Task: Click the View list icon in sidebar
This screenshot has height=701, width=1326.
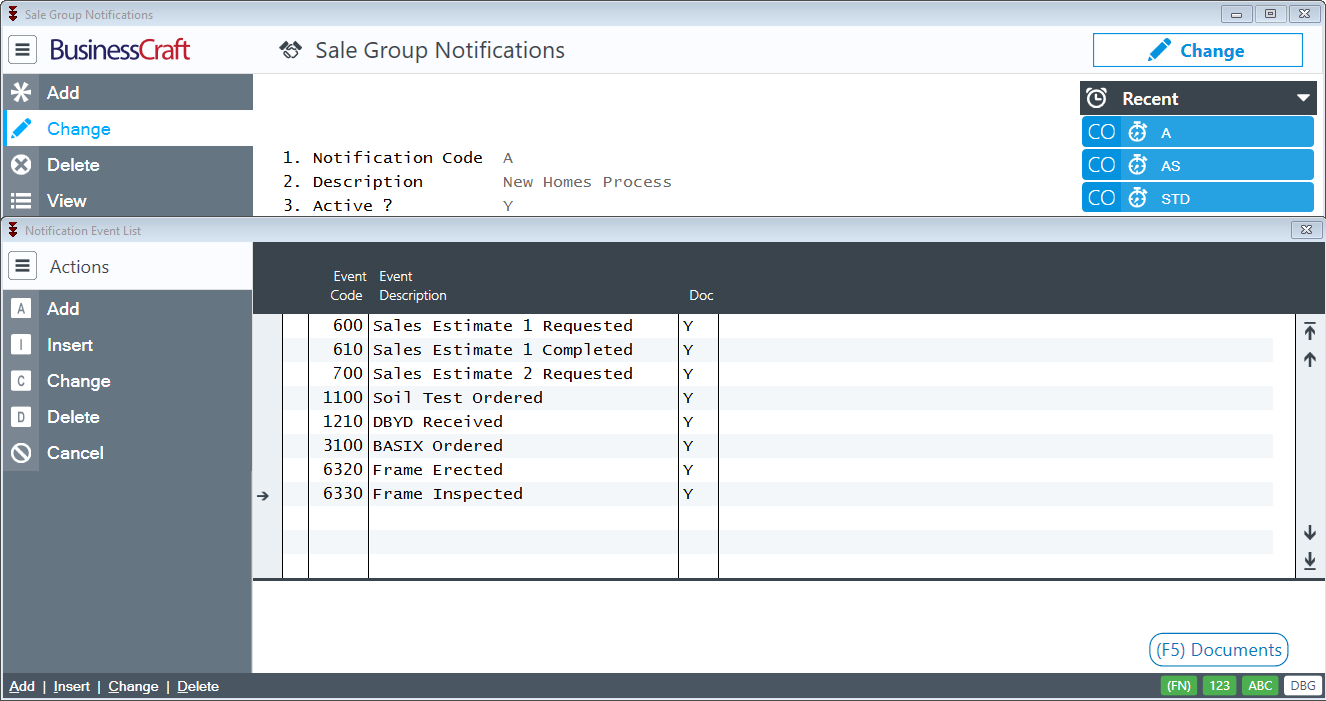Action: point(21,200)
